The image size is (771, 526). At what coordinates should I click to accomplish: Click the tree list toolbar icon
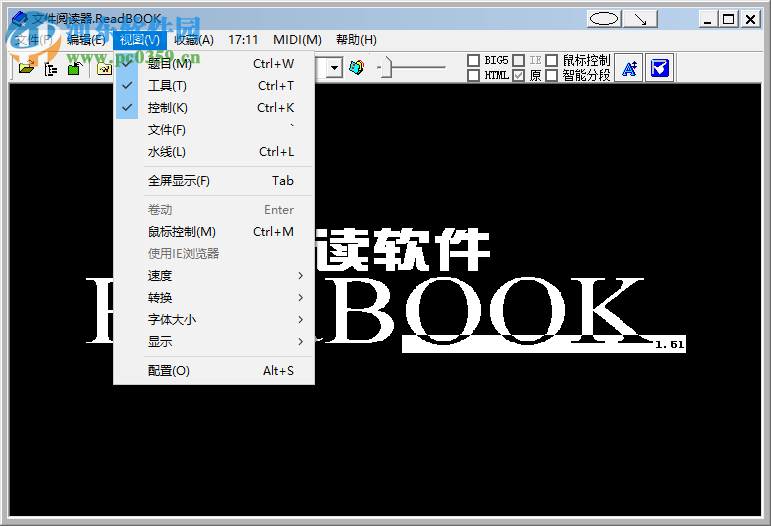(x=51, y=69)
